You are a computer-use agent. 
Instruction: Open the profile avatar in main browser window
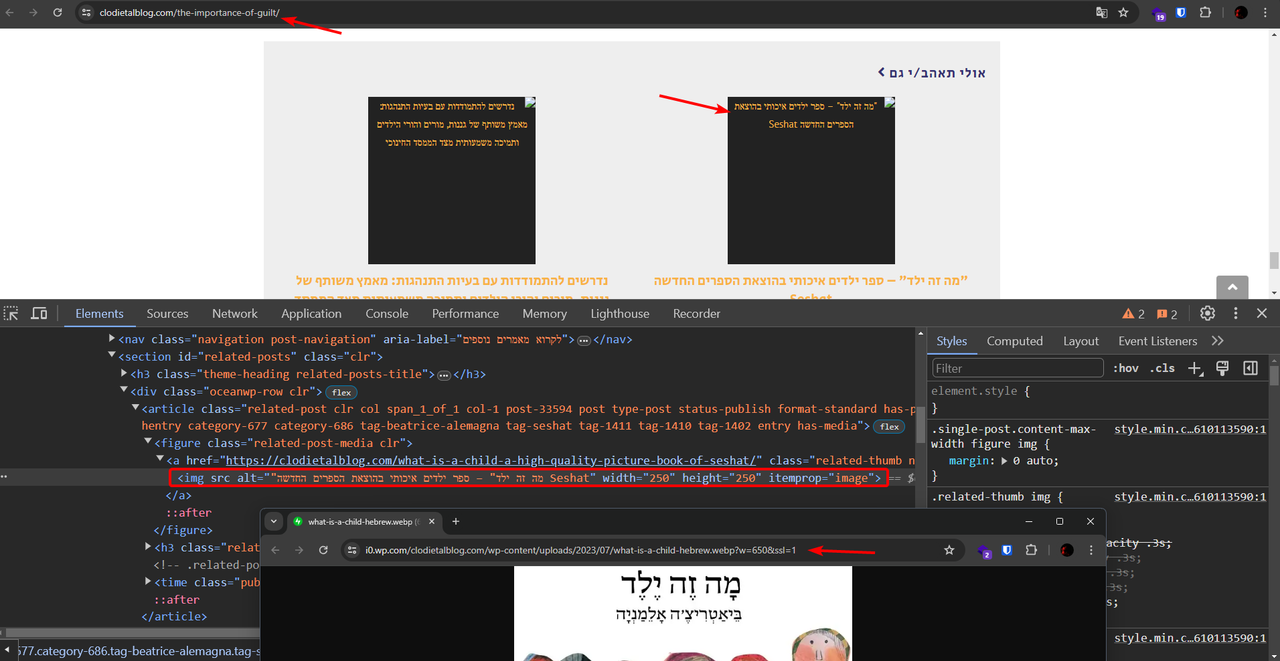pyautogui.click(x=1241, y=13)
